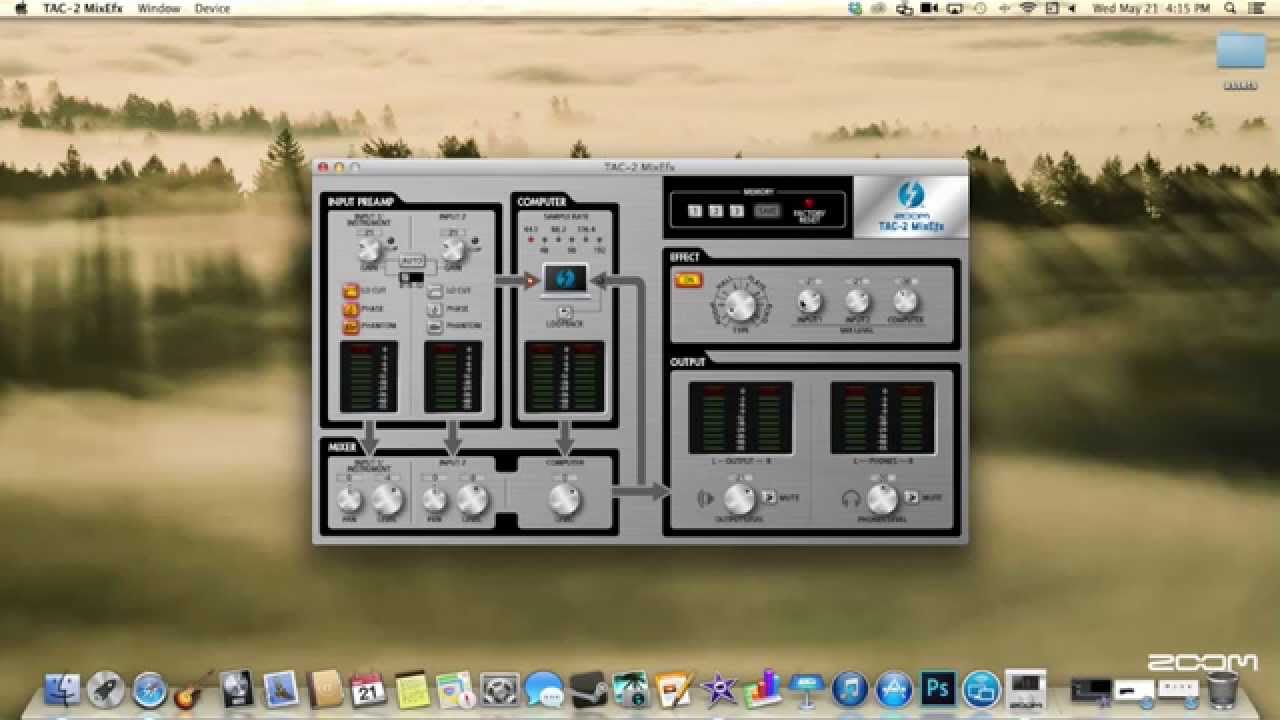Viewport: 1280px width, 720px height.
Task: Mute the main OUTPUT
Action: (x=769, y=497)
